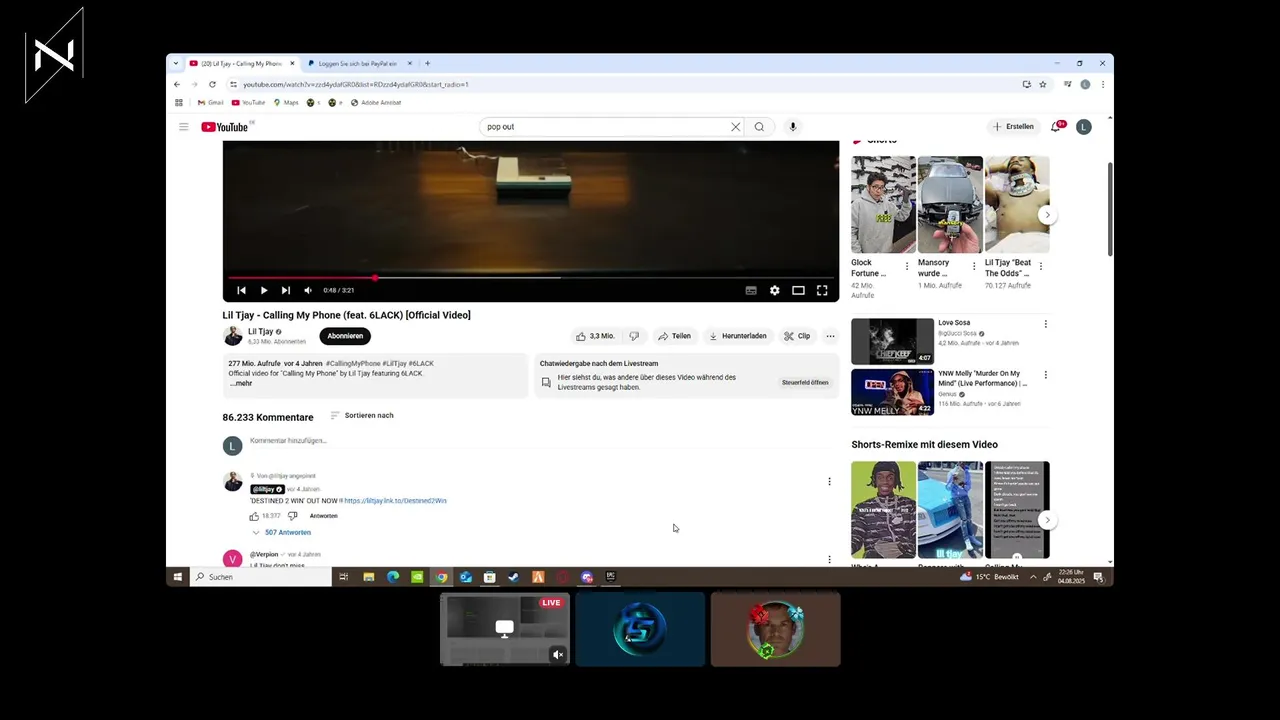Screen dimensions: 1280x720
Task: Seek on the video progress bar
Action: [531, 278]
